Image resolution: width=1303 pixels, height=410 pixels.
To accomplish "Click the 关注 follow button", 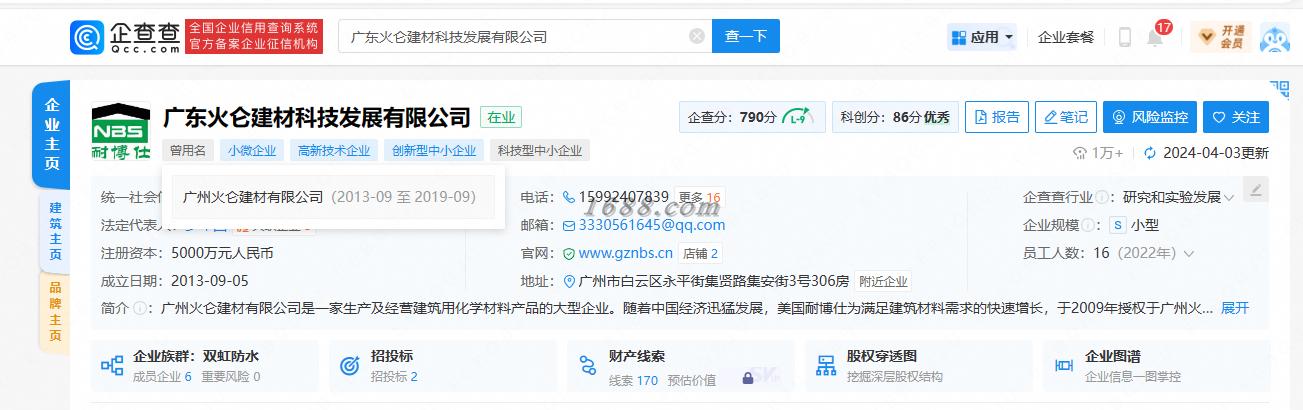I will (1236, 117).
